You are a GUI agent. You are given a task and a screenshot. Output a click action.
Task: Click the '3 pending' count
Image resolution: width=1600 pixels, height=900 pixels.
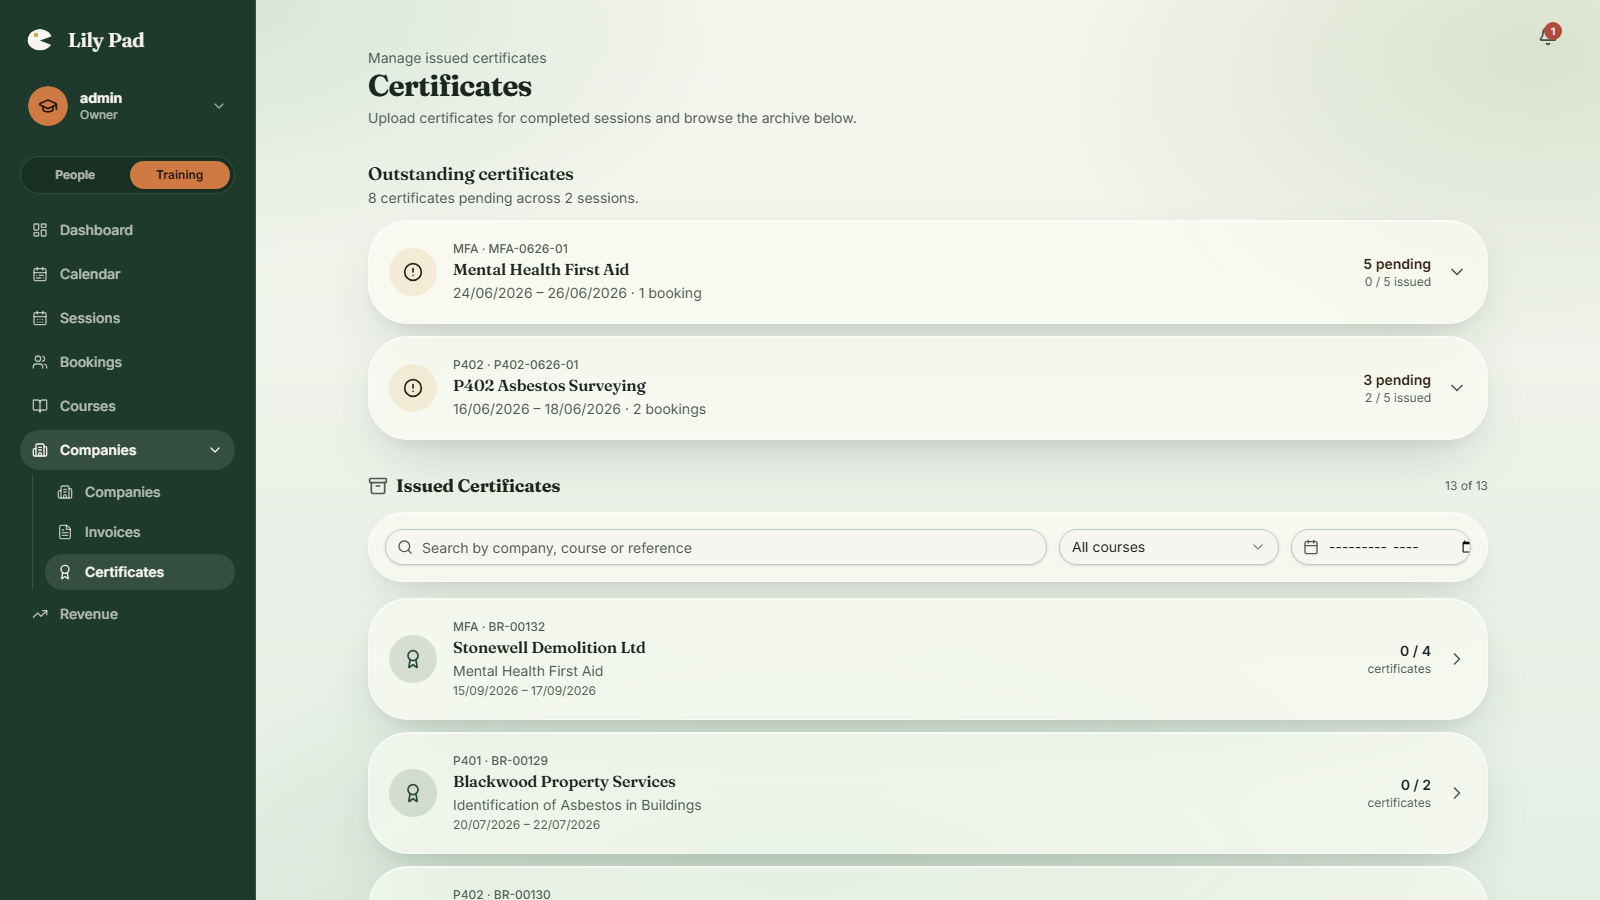[x=1397, y=380]
